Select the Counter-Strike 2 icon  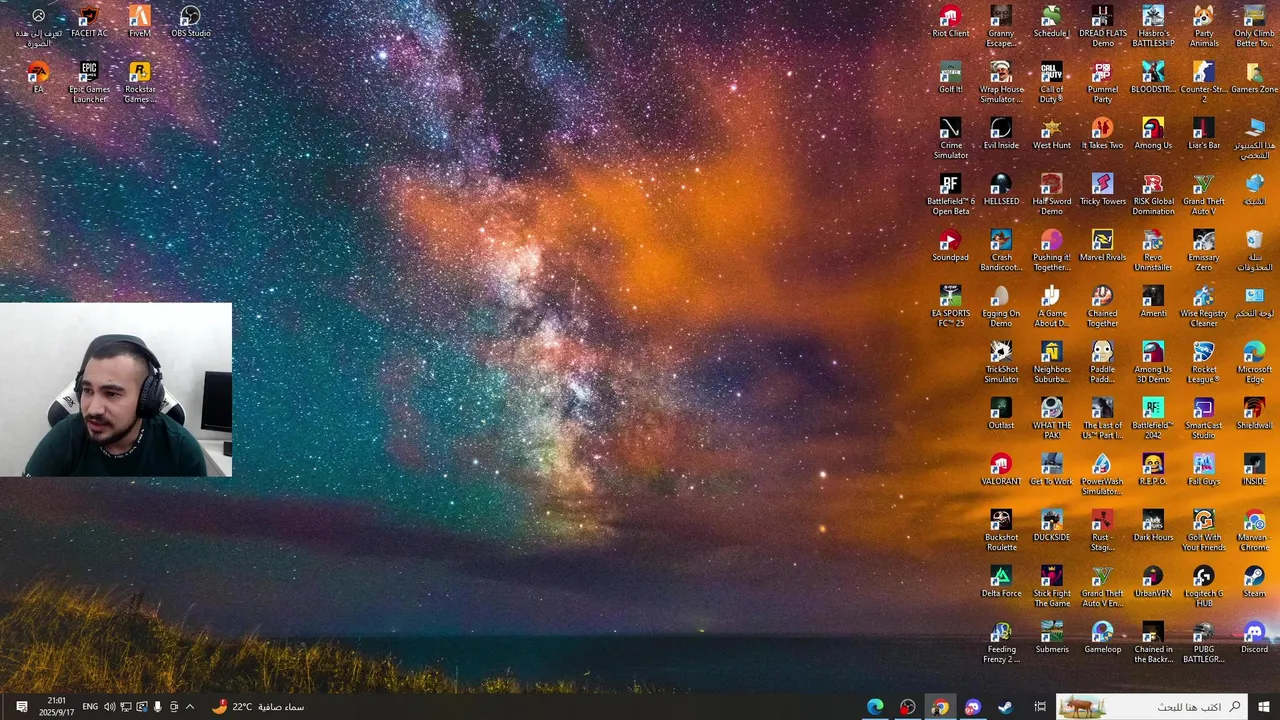tap(1204, 82)
